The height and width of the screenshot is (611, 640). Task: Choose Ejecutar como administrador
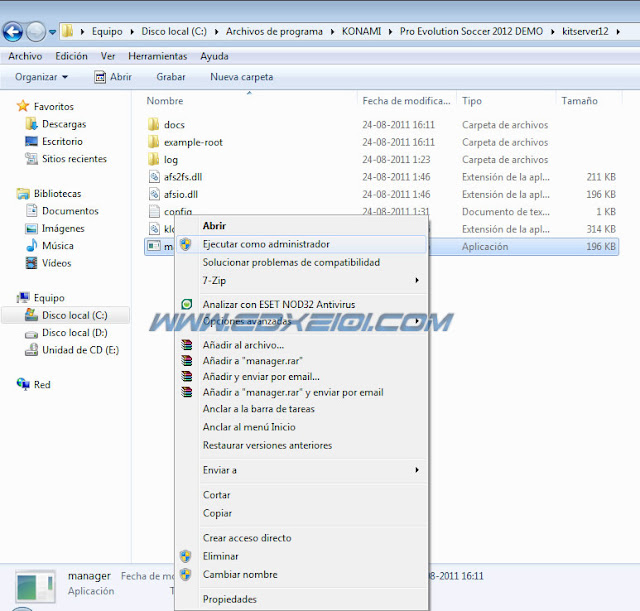301,244
